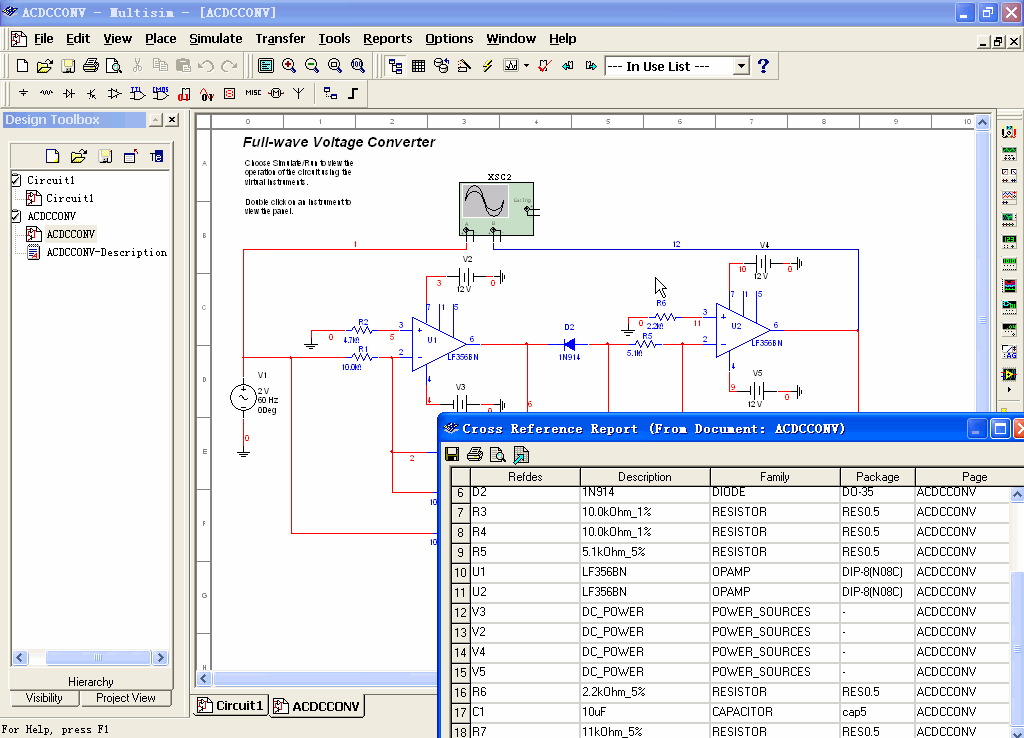1024x738 pixels.
Task: Close the Design Toolbox panel
Action: pyautogui.click(x=172, y=120)
